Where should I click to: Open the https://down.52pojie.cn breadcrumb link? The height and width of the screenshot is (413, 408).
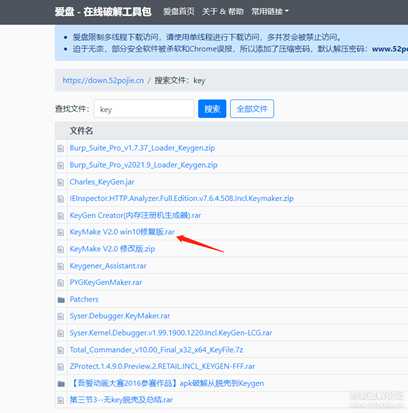pyautogui.click(x=103, y=81)
